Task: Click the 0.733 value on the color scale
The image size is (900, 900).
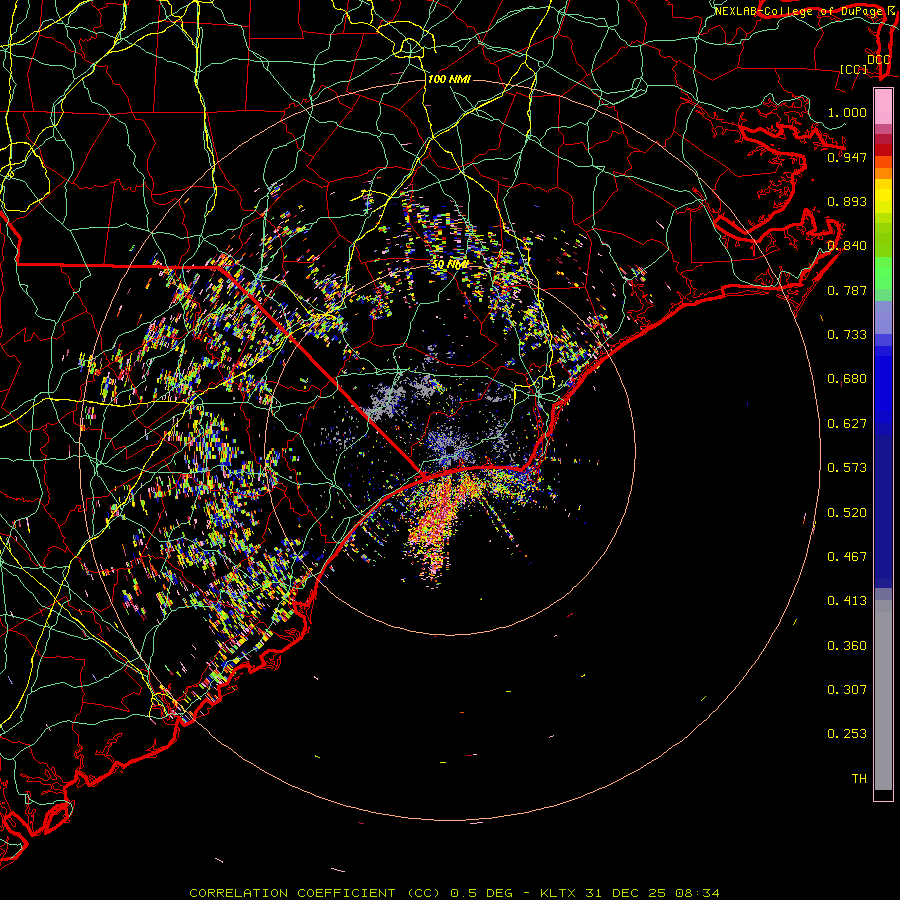Action: tap(847, 335)
